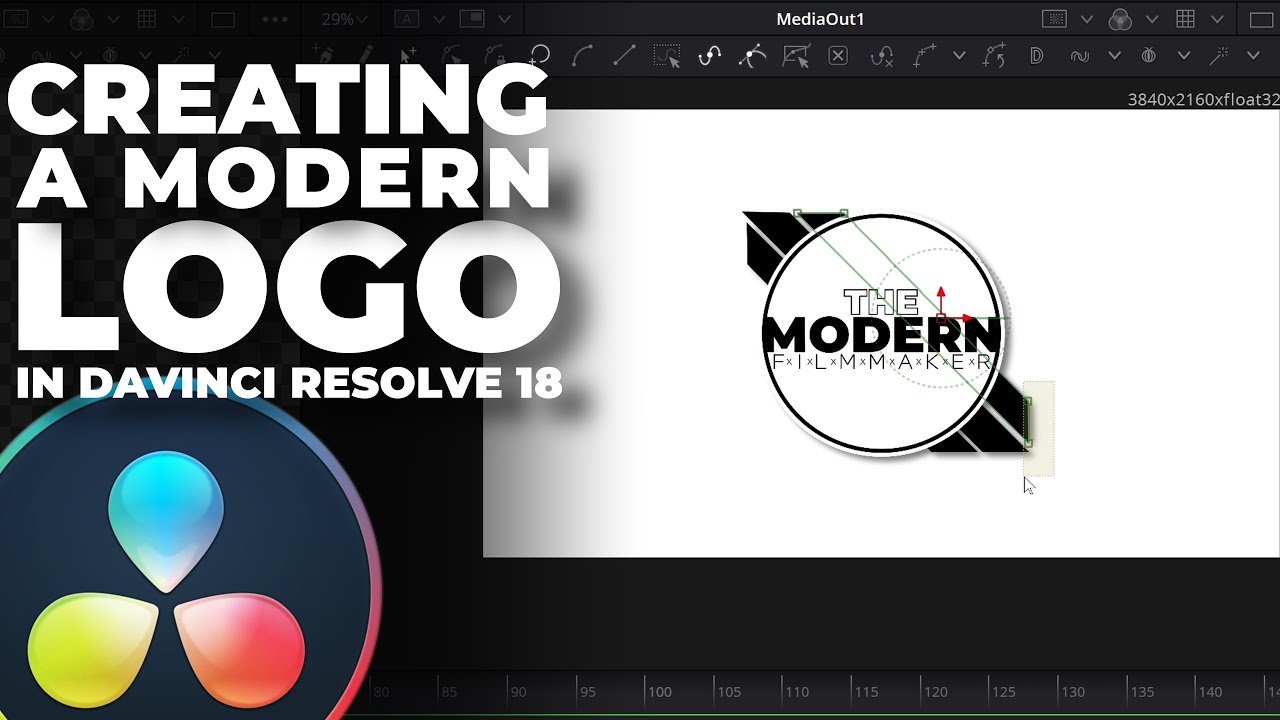The image size is (1280, 720).
Task: Choose the smooth curve segment tool
Action: pos(582,56)
